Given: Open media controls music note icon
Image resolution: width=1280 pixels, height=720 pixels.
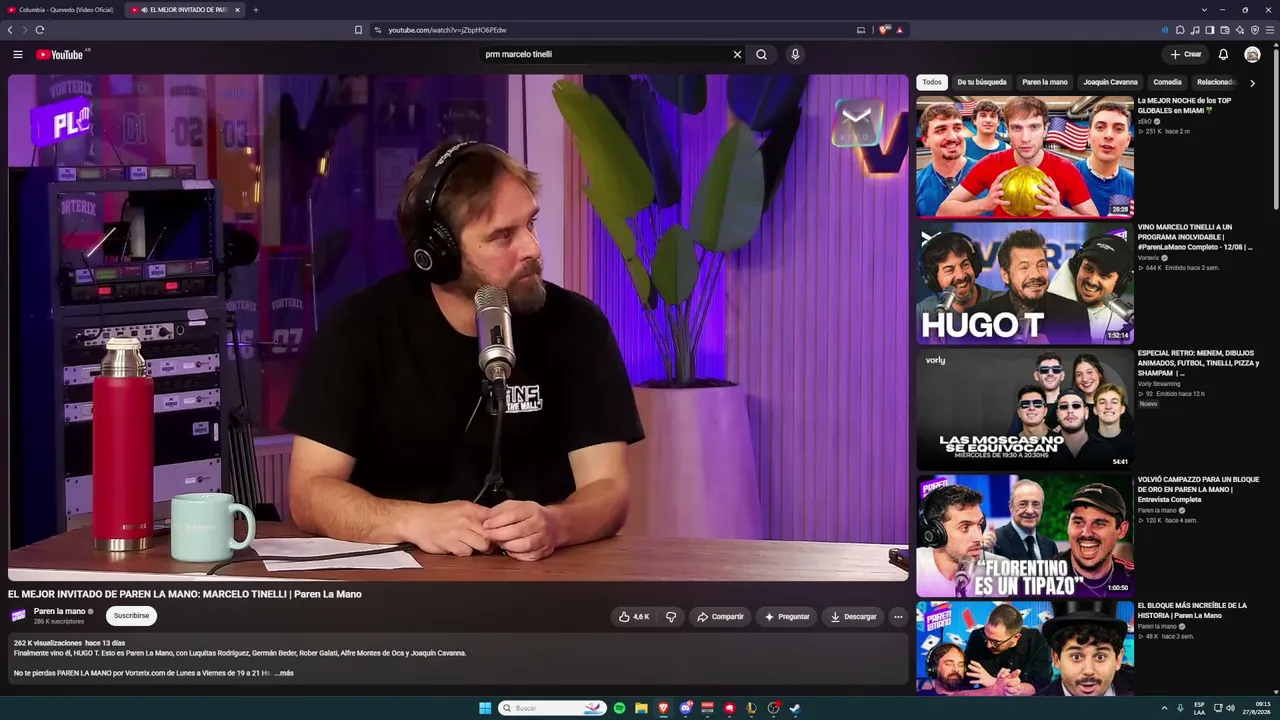Looking at the screenshot, I should coord(1195,30).
